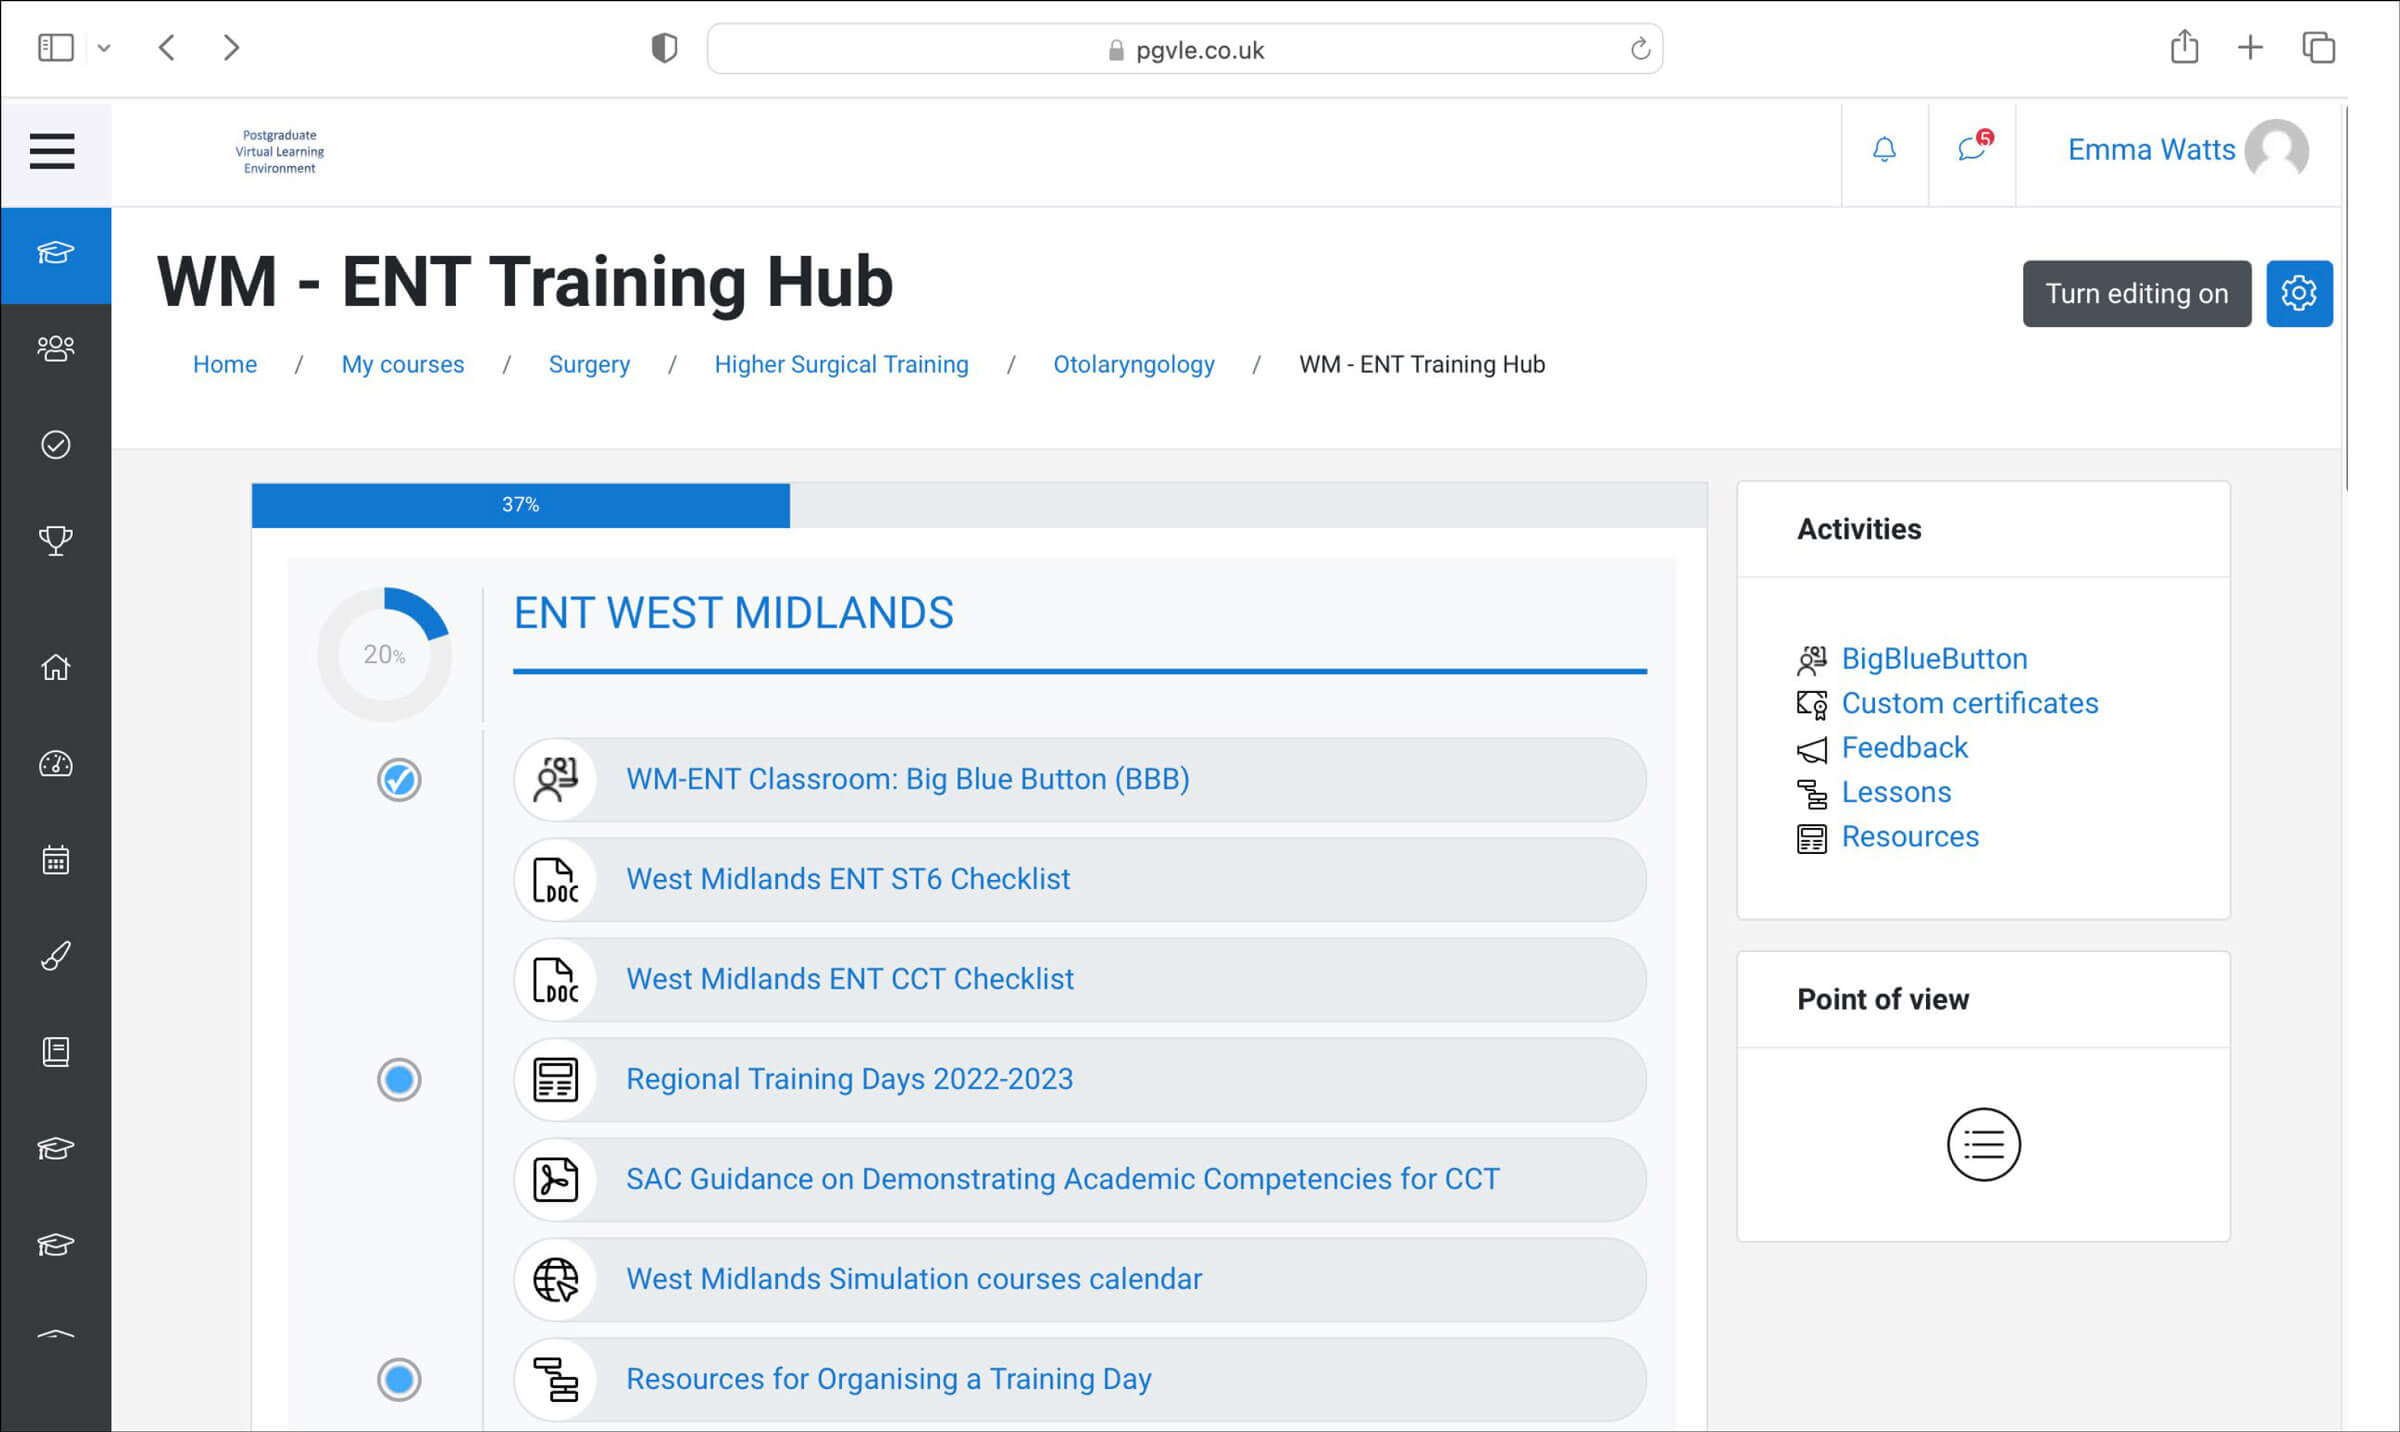Expand Safari sidebar options dropdown arrow

(104, 48)
